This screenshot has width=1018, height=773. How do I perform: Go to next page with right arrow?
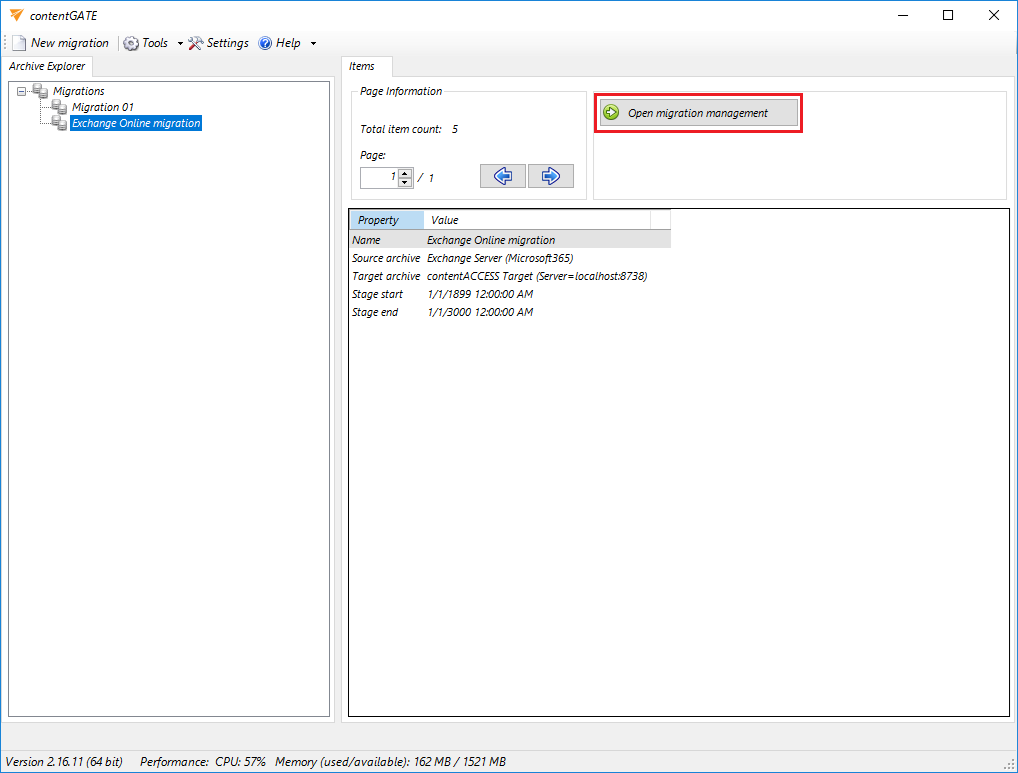pyautogui.click(x=550, y=176)
